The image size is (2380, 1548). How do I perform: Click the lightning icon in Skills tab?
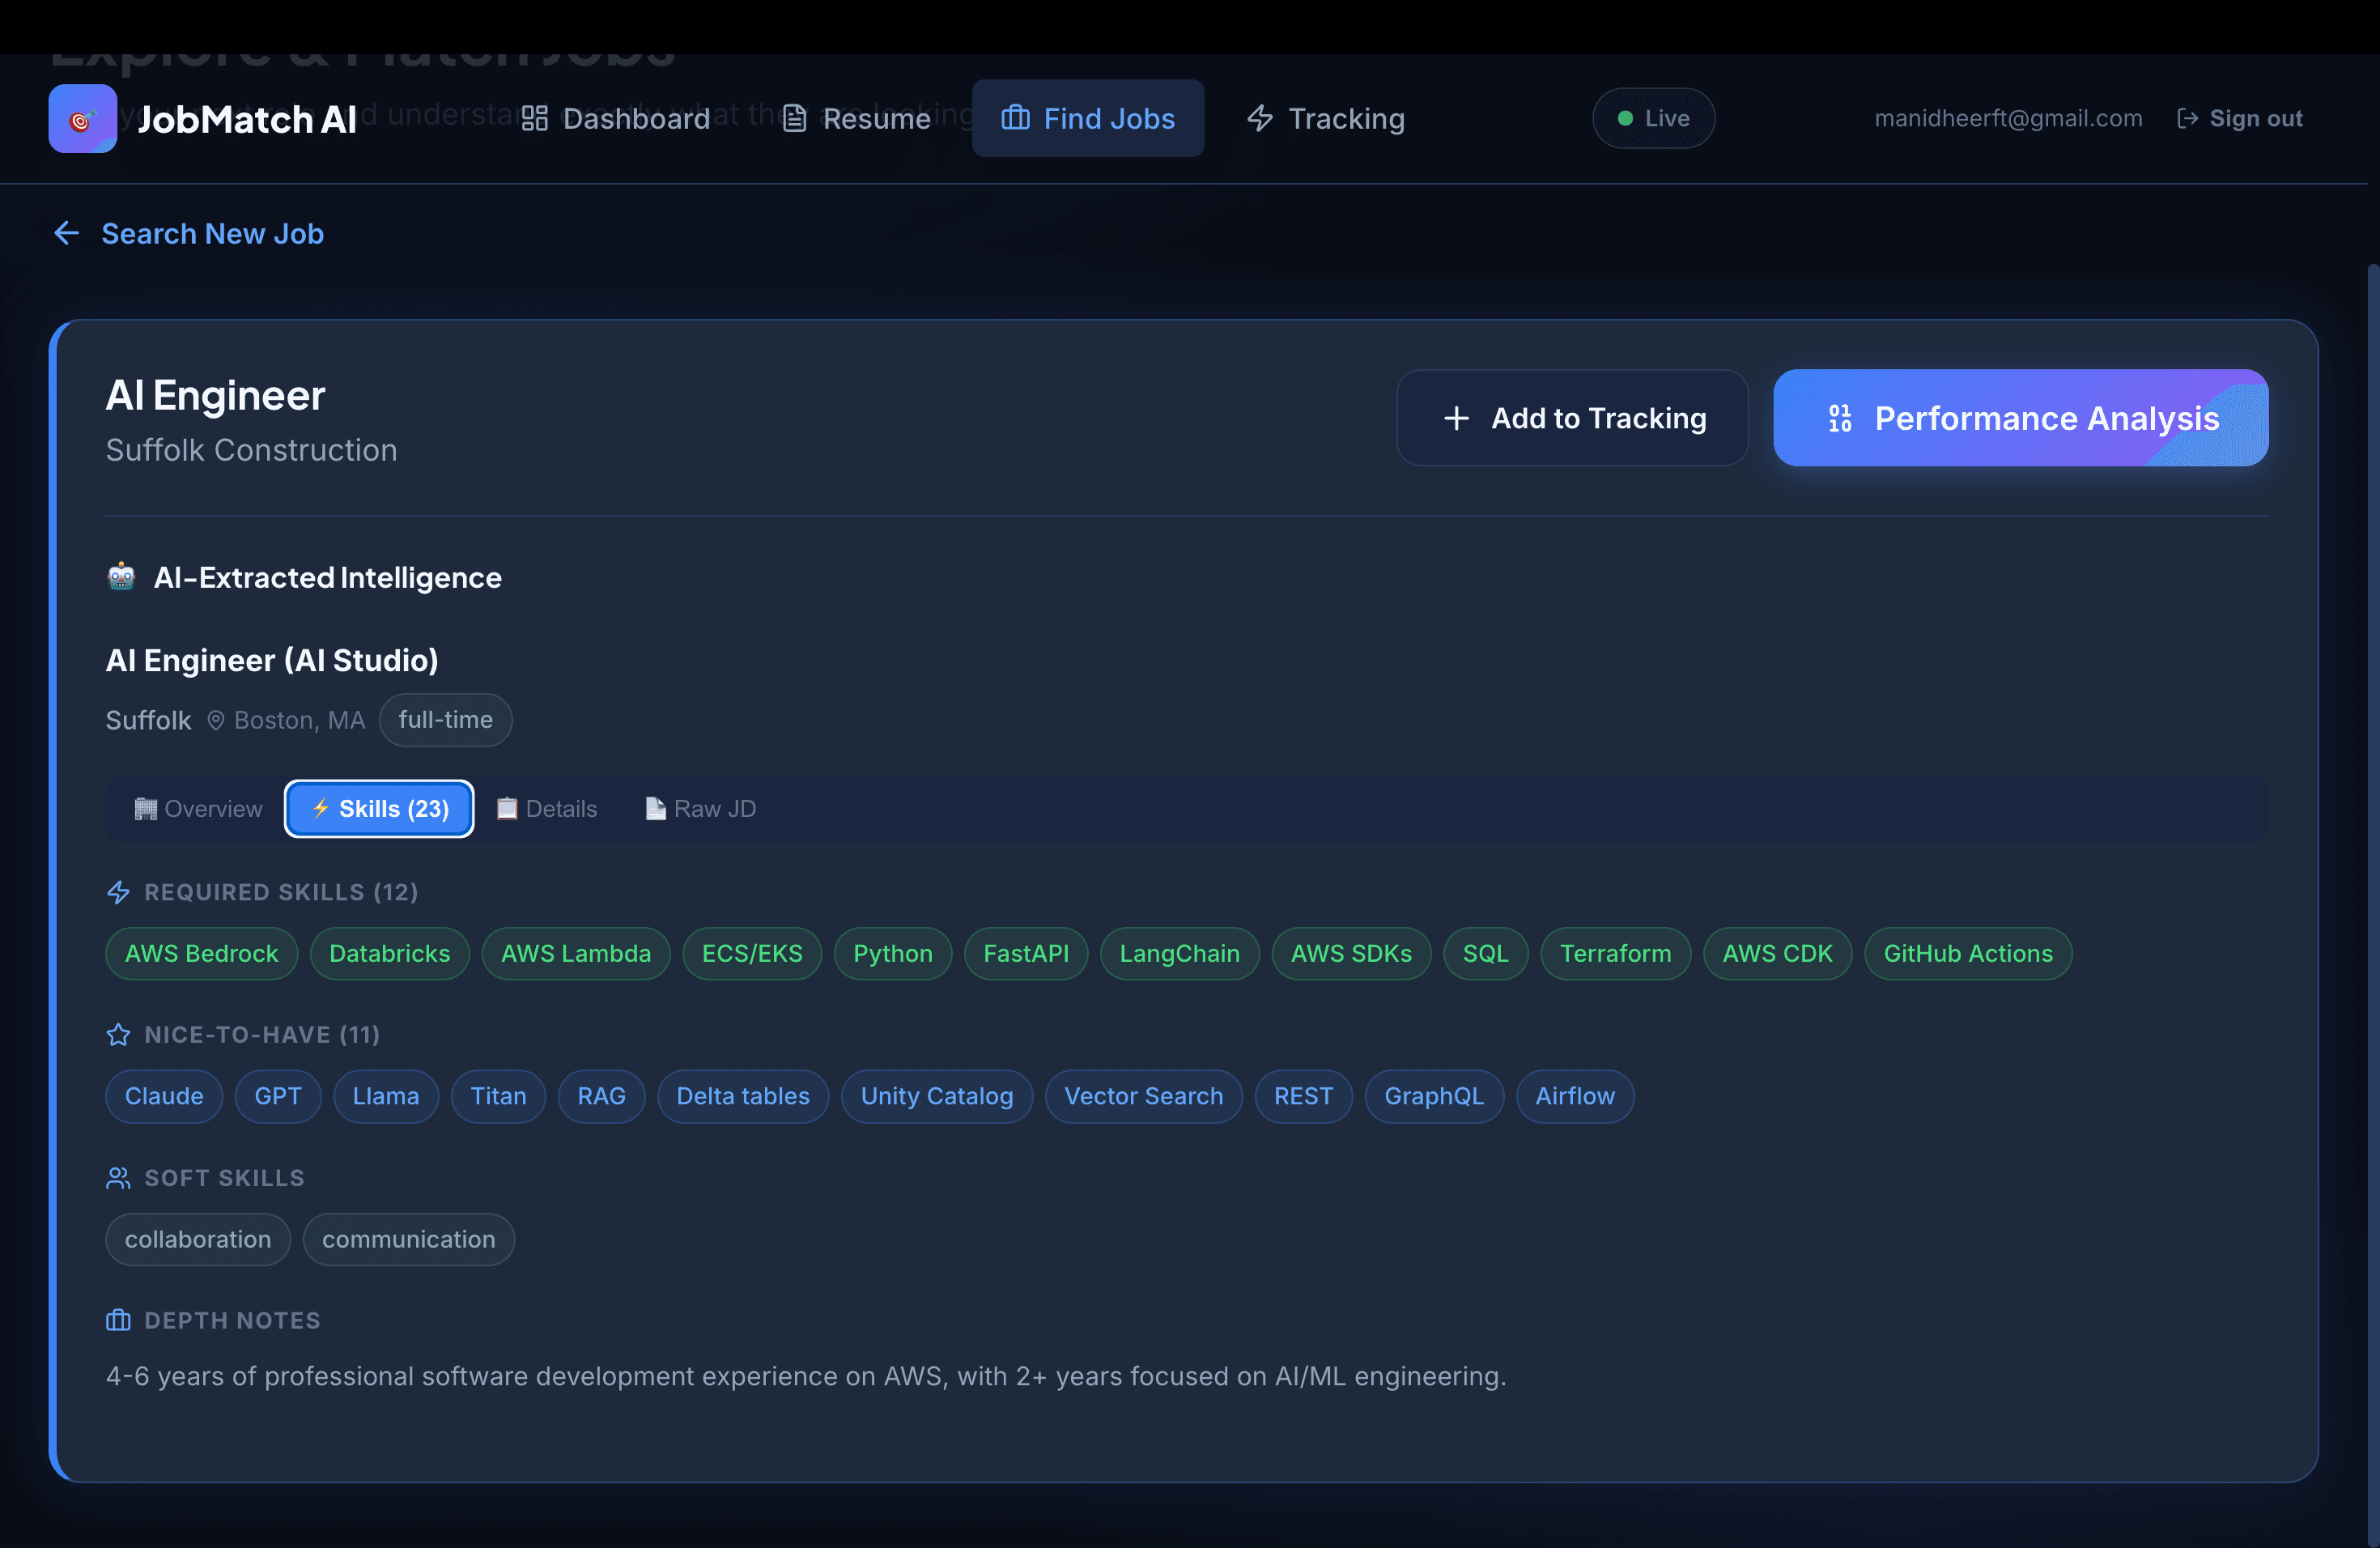tap(321, 808)
